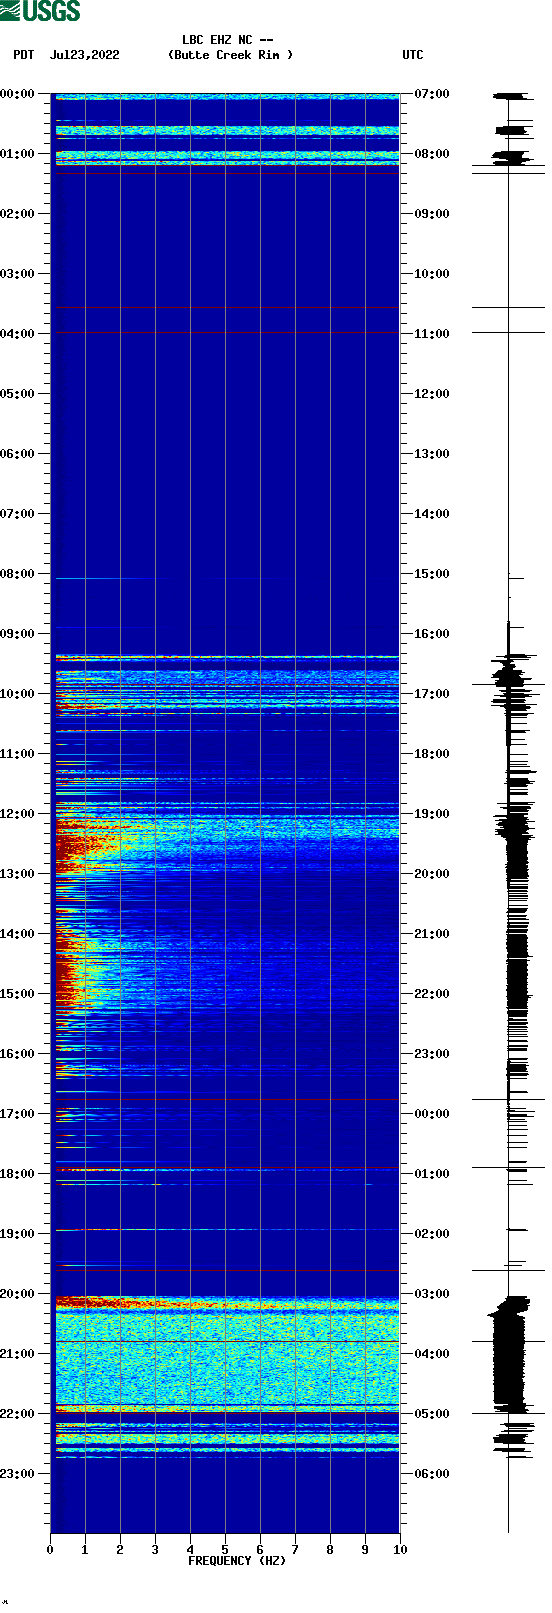Click the 'UTC' timezone label

tap(413, 55)
